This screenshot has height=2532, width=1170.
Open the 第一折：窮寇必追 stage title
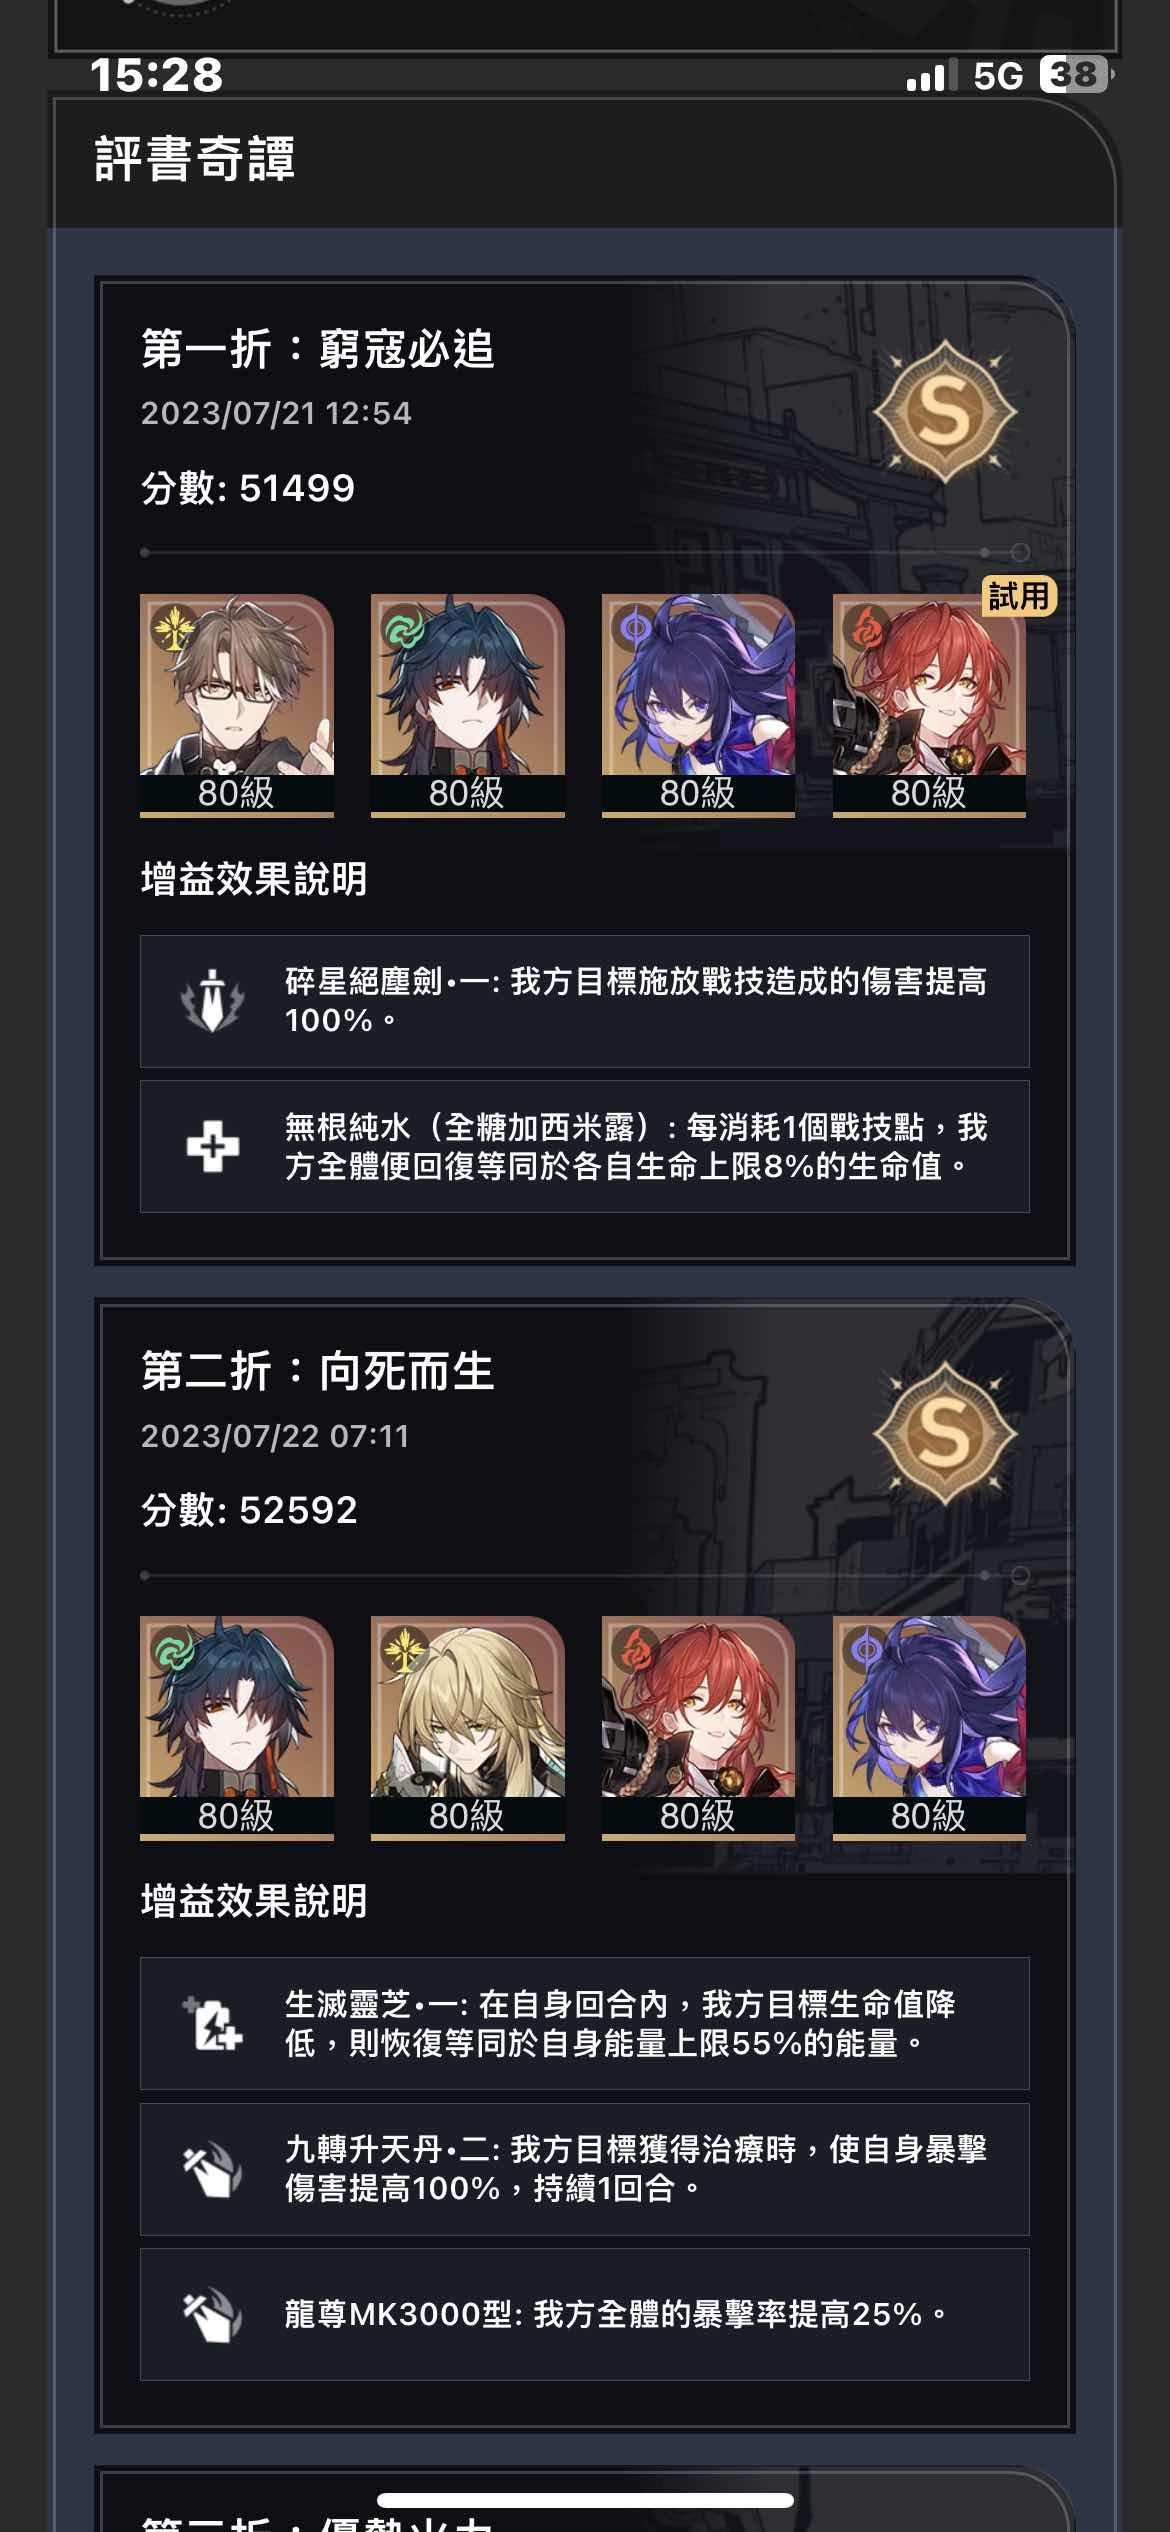pos(318,349)
